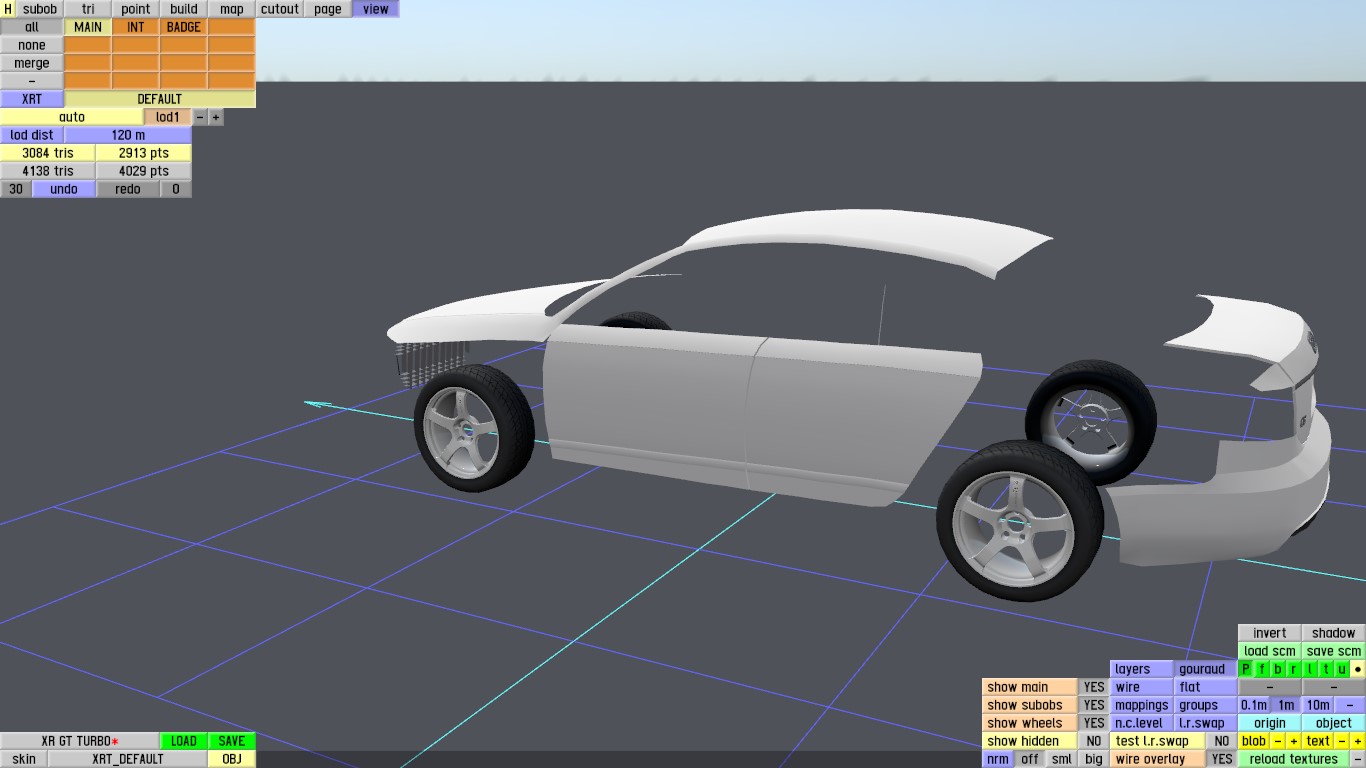Increase the LOD level with plus

[216, 117]
